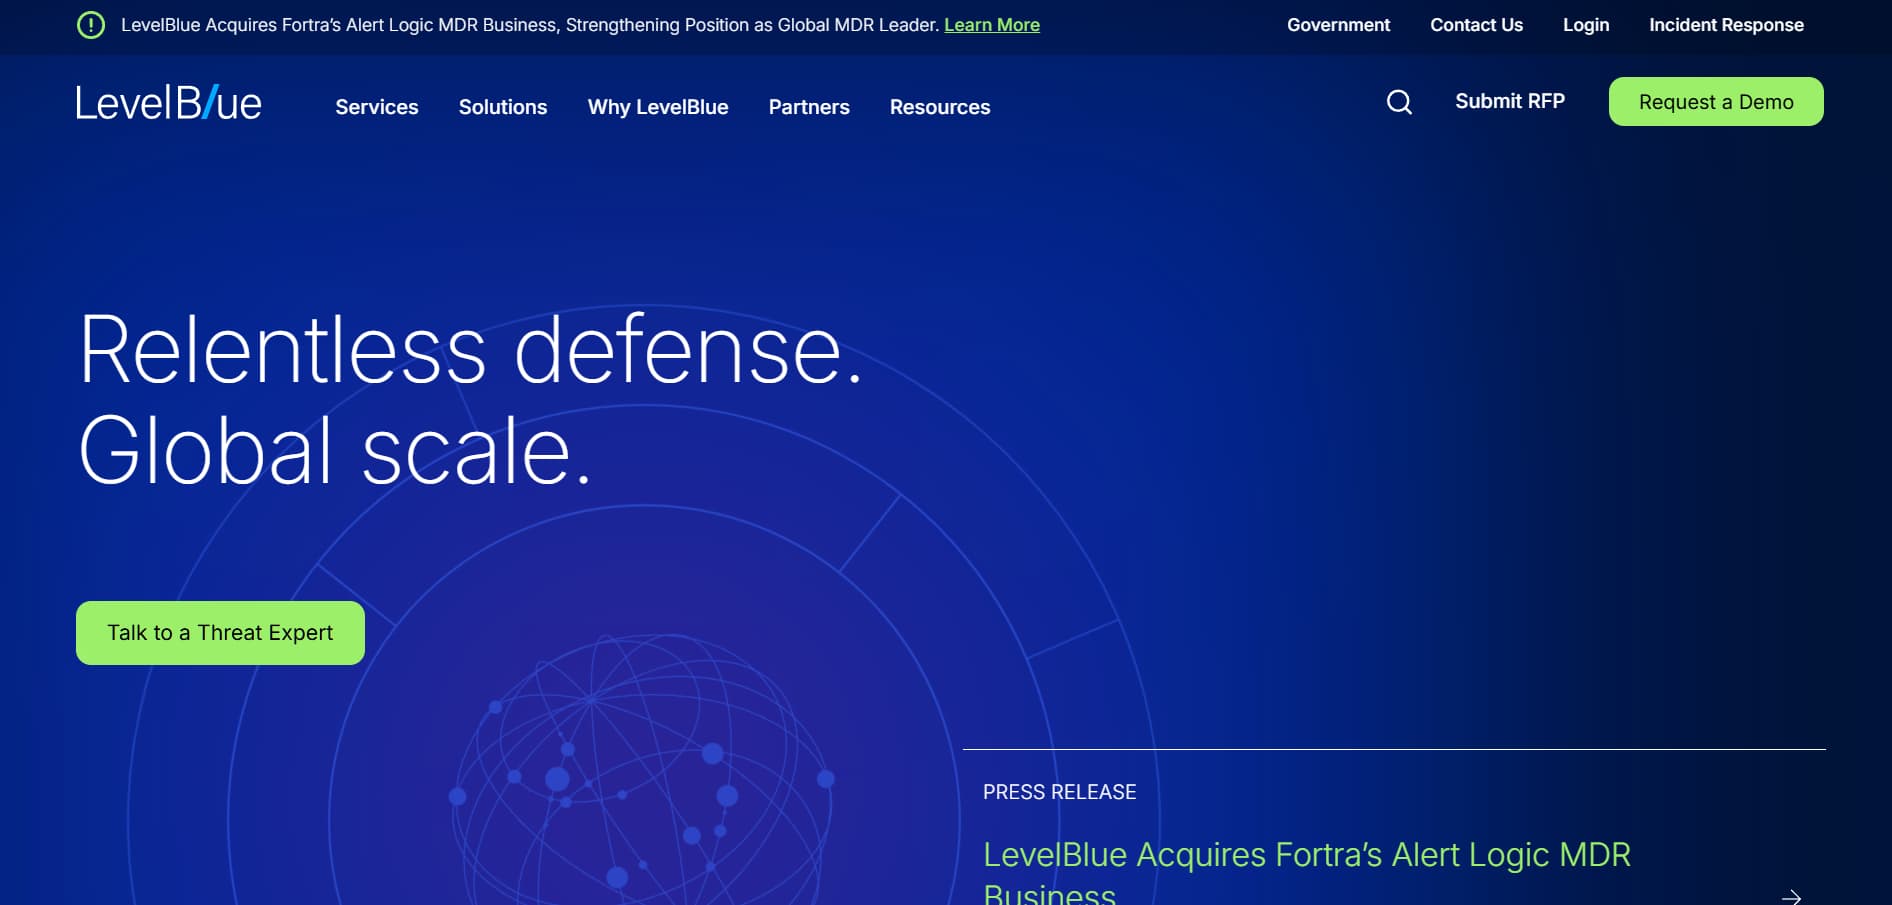
Task: Click the alert icon in the announcement banner
Action: coord(91,24)
